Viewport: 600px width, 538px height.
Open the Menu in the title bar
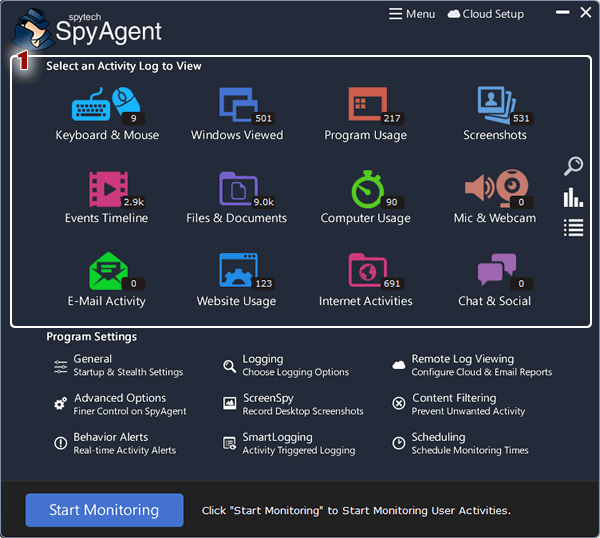click(412, 14)
